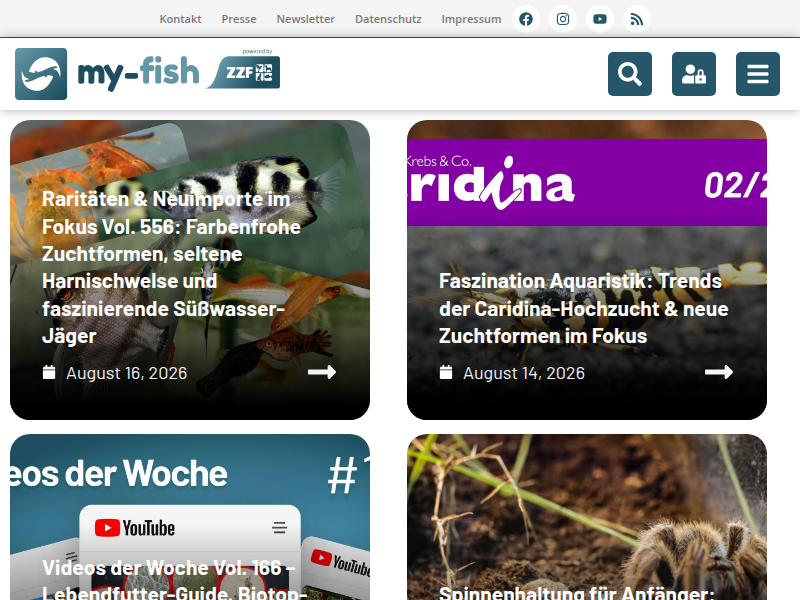Open article Raritäten & Neuimporte Vol. 556
This screenshot has width=800, height=600.
171,267
